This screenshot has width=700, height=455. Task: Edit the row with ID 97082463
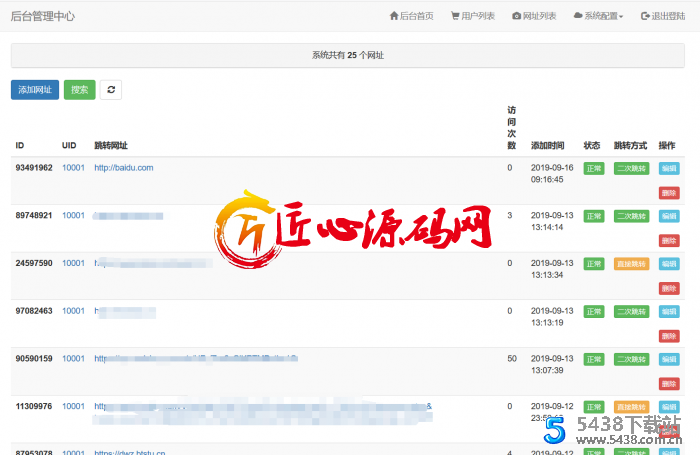[669, 312]
